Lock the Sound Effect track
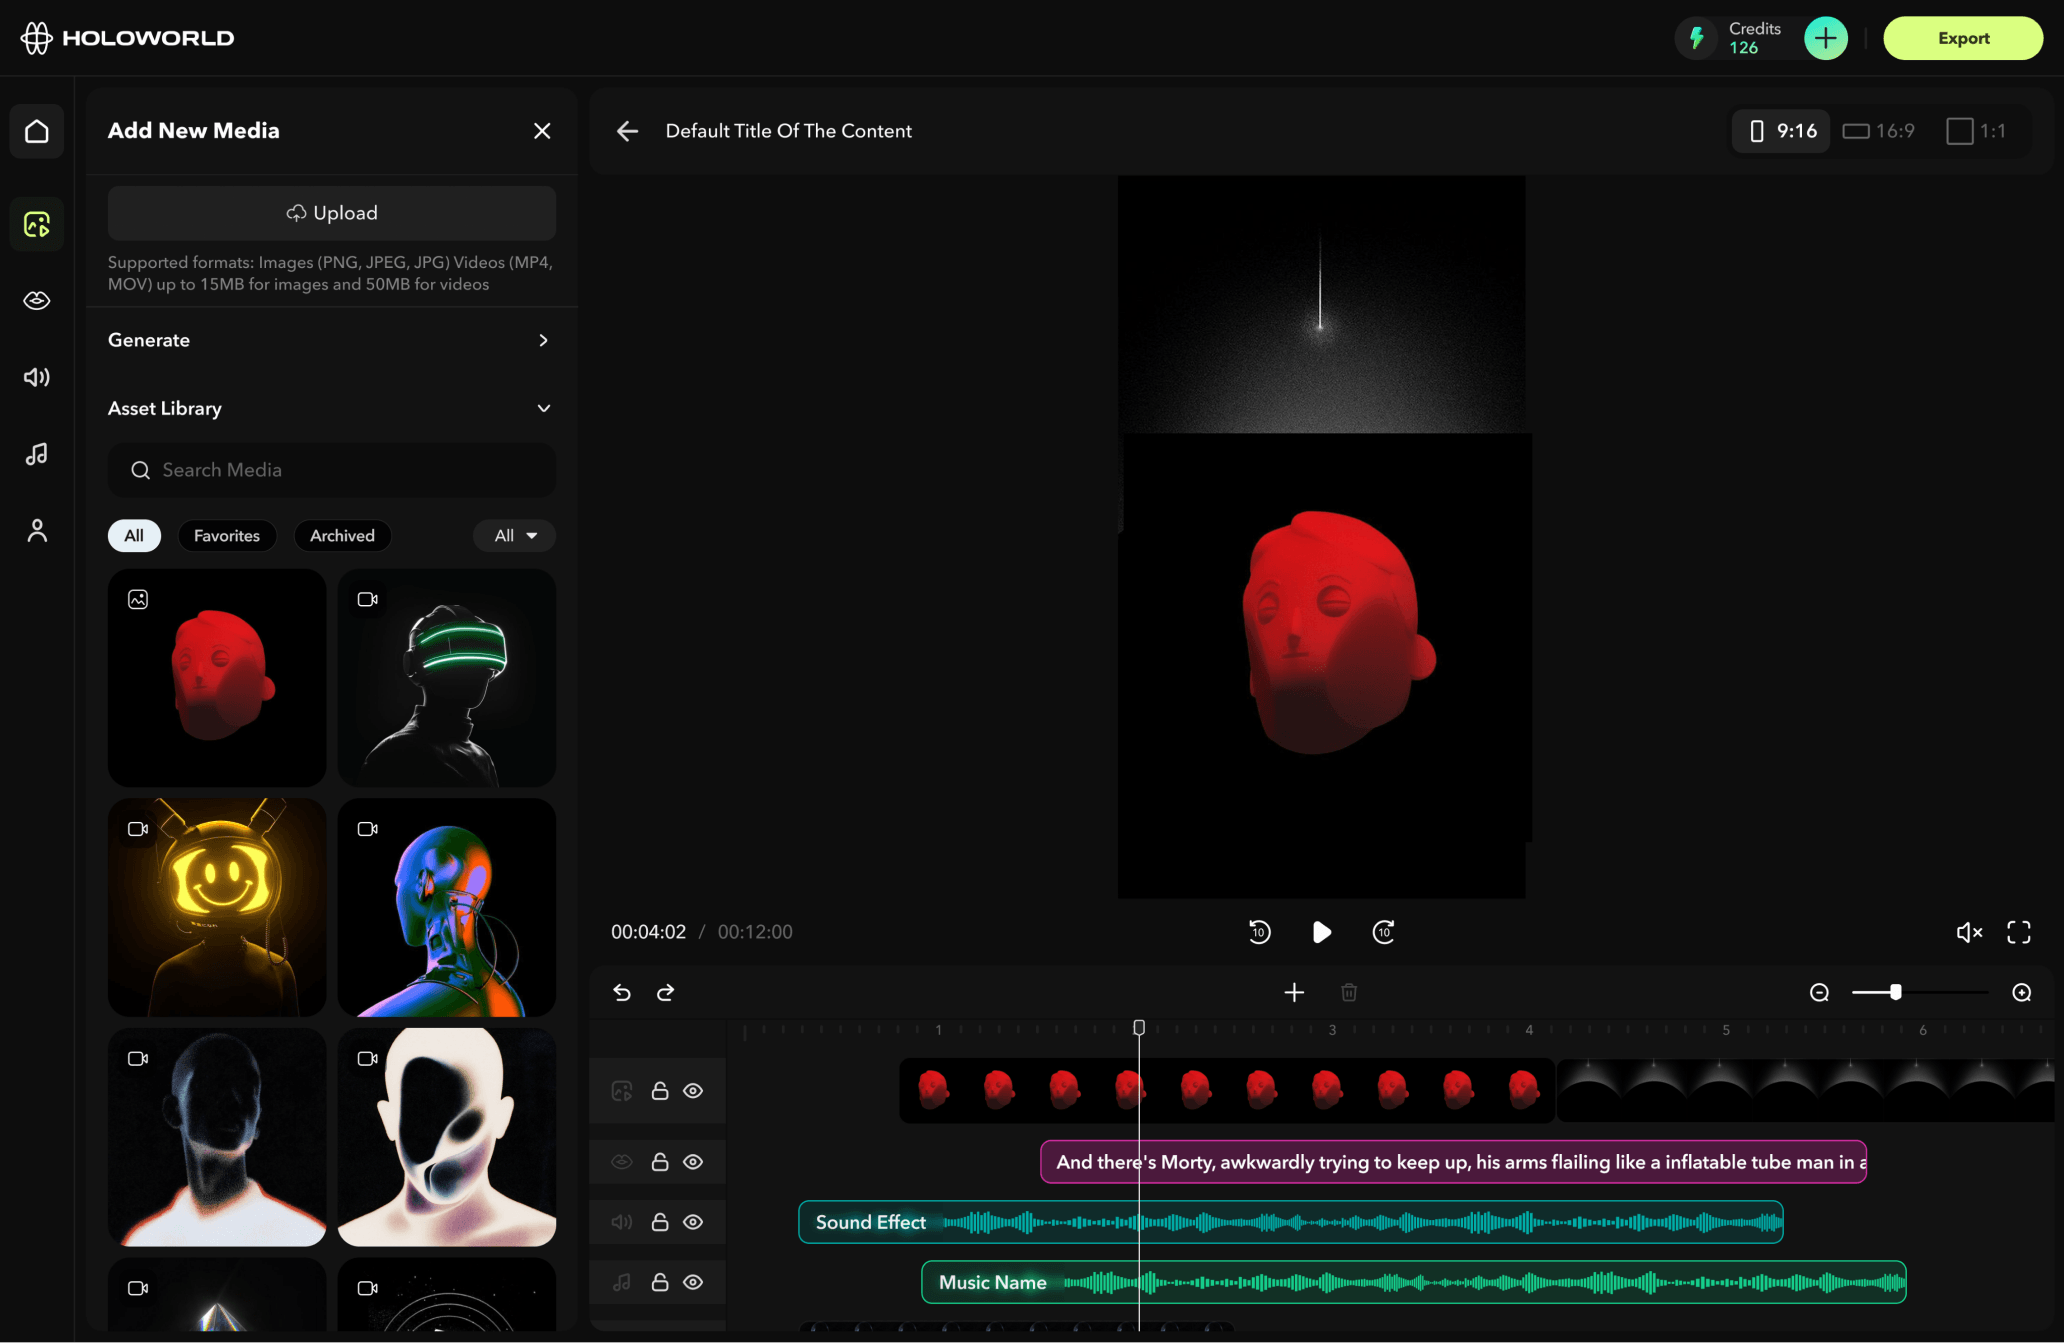Screen dimensions: 2064x1343 coord(660,1222)
